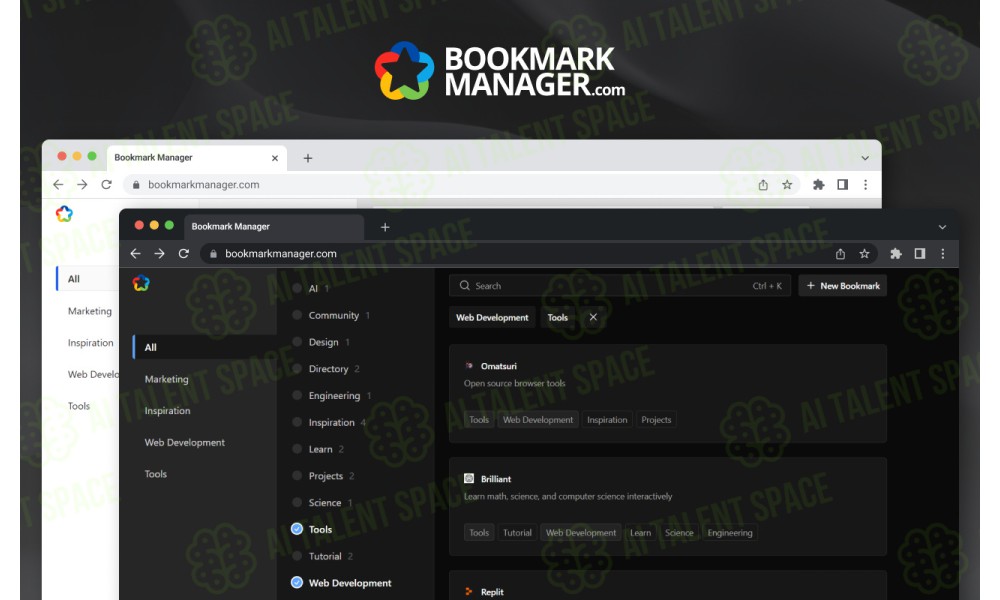The width and height of the screenshot is (1000, 600).
Task: Click the New Bookmark button
Action: click(842, 286)
